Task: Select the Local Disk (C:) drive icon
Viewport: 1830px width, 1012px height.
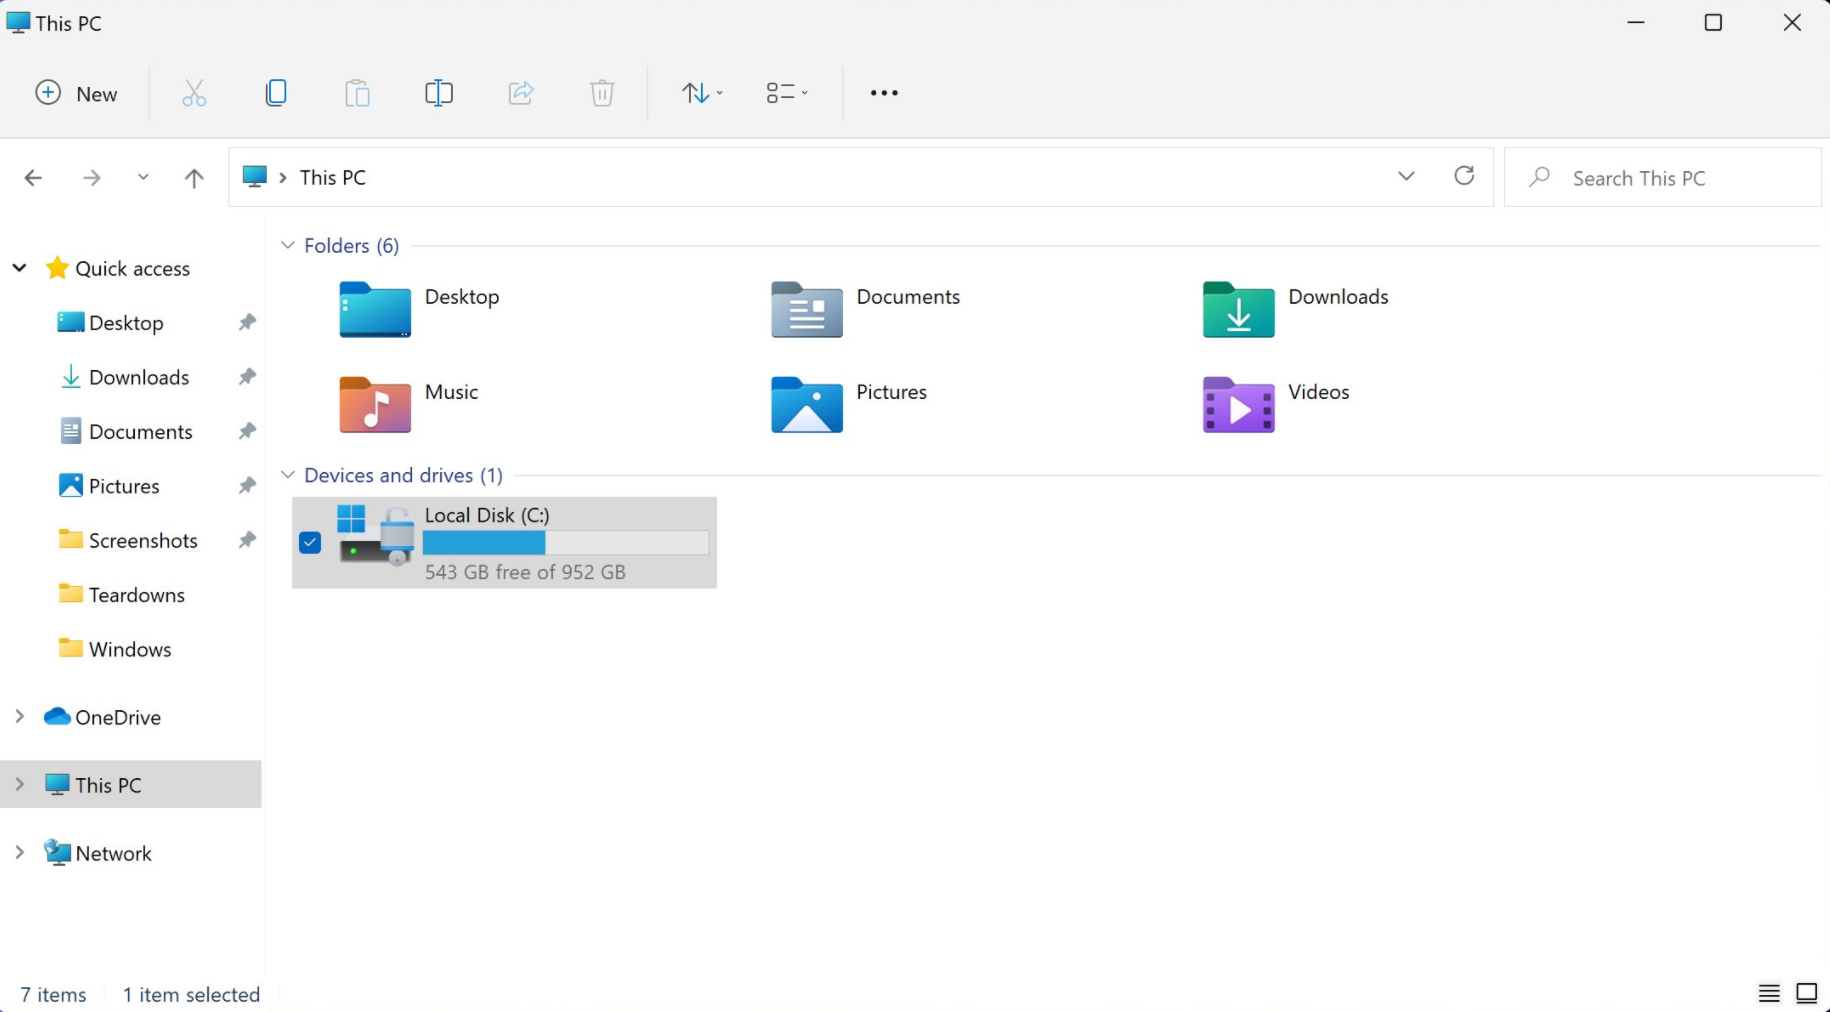Action: point(376,535)
